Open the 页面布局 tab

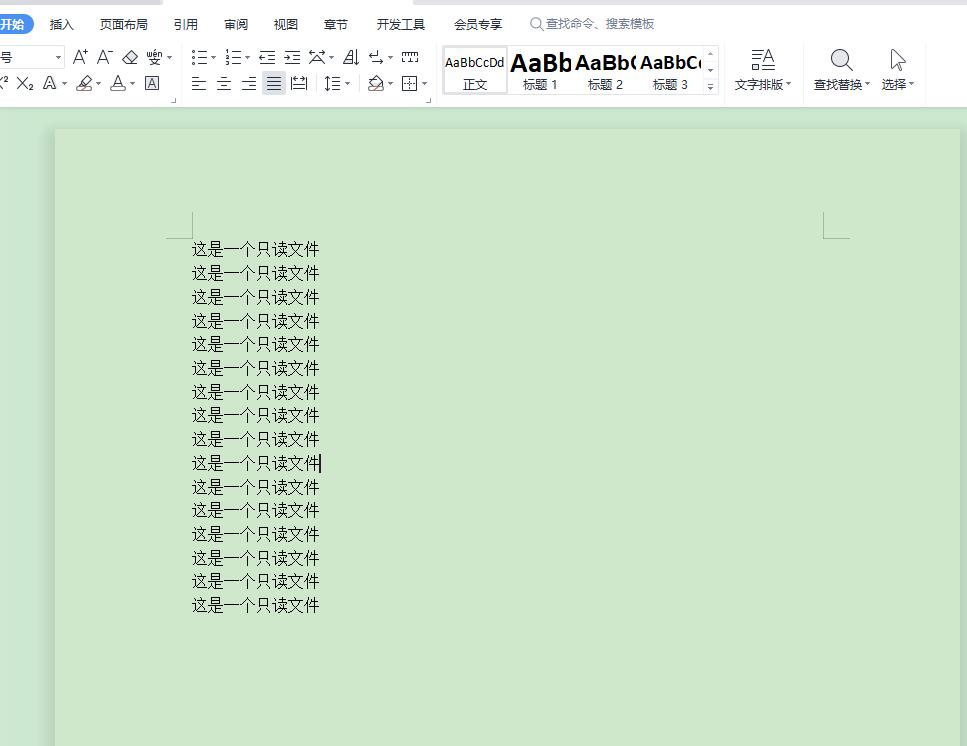(124, 25)
